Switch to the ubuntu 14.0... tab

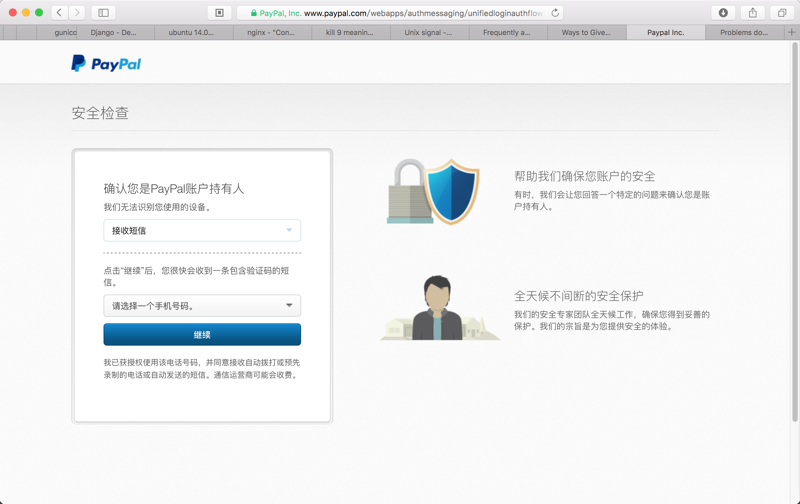pyautogui.click(x=194, y=32)
